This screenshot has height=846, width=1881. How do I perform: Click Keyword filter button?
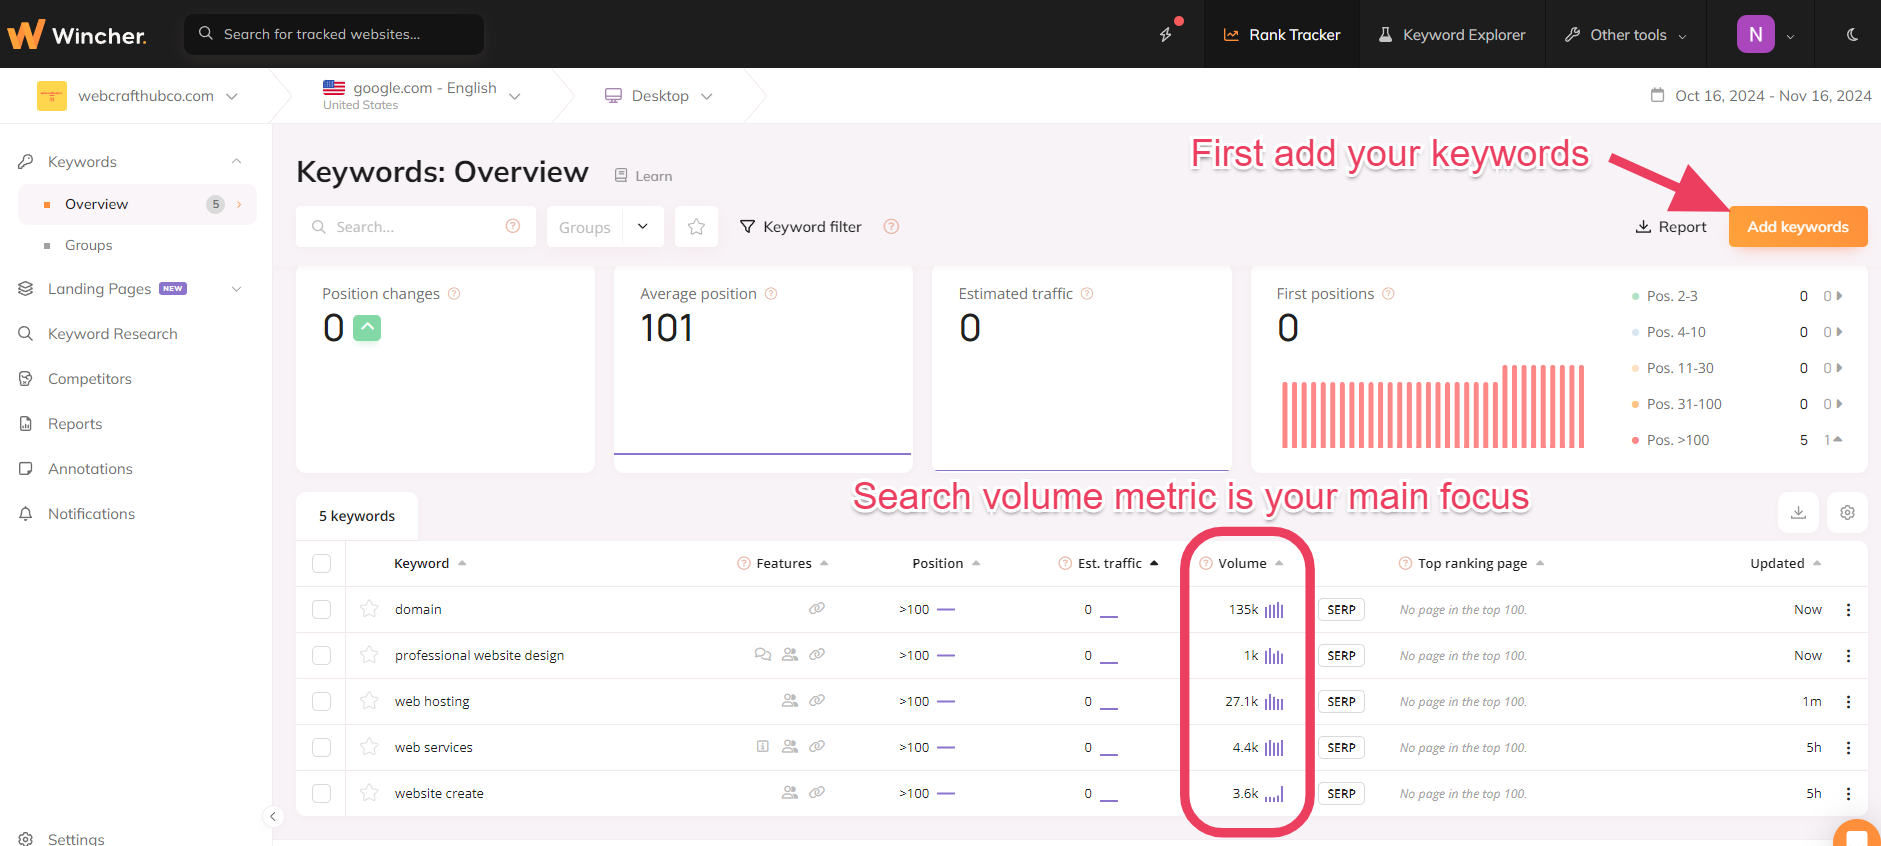(801, 227)
